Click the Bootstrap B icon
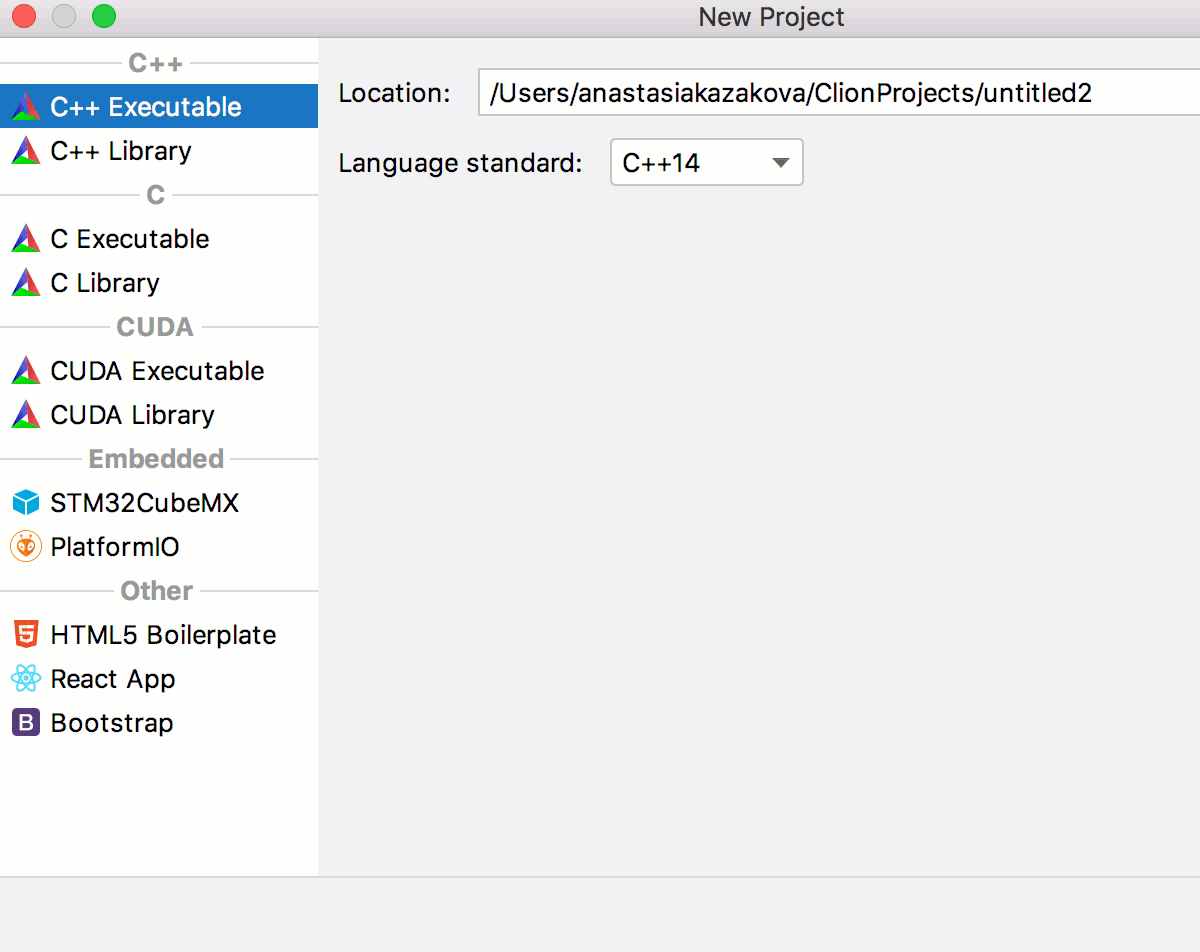Screen dimensions: 1200x952 [26, 722]
